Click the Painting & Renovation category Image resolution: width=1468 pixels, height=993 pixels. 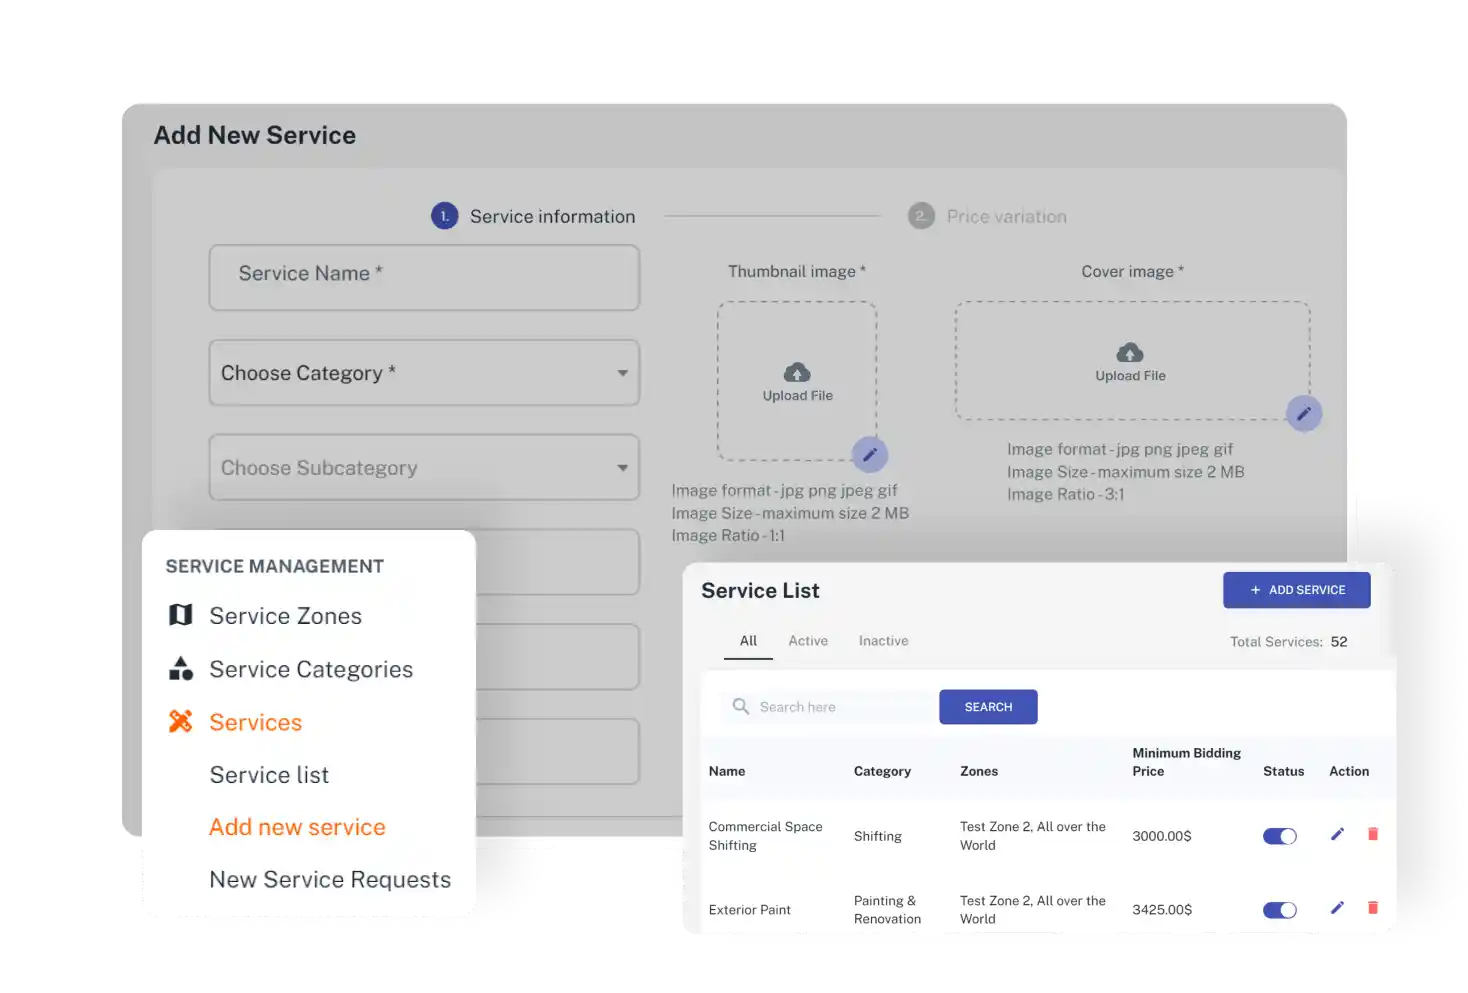[888, 910]
